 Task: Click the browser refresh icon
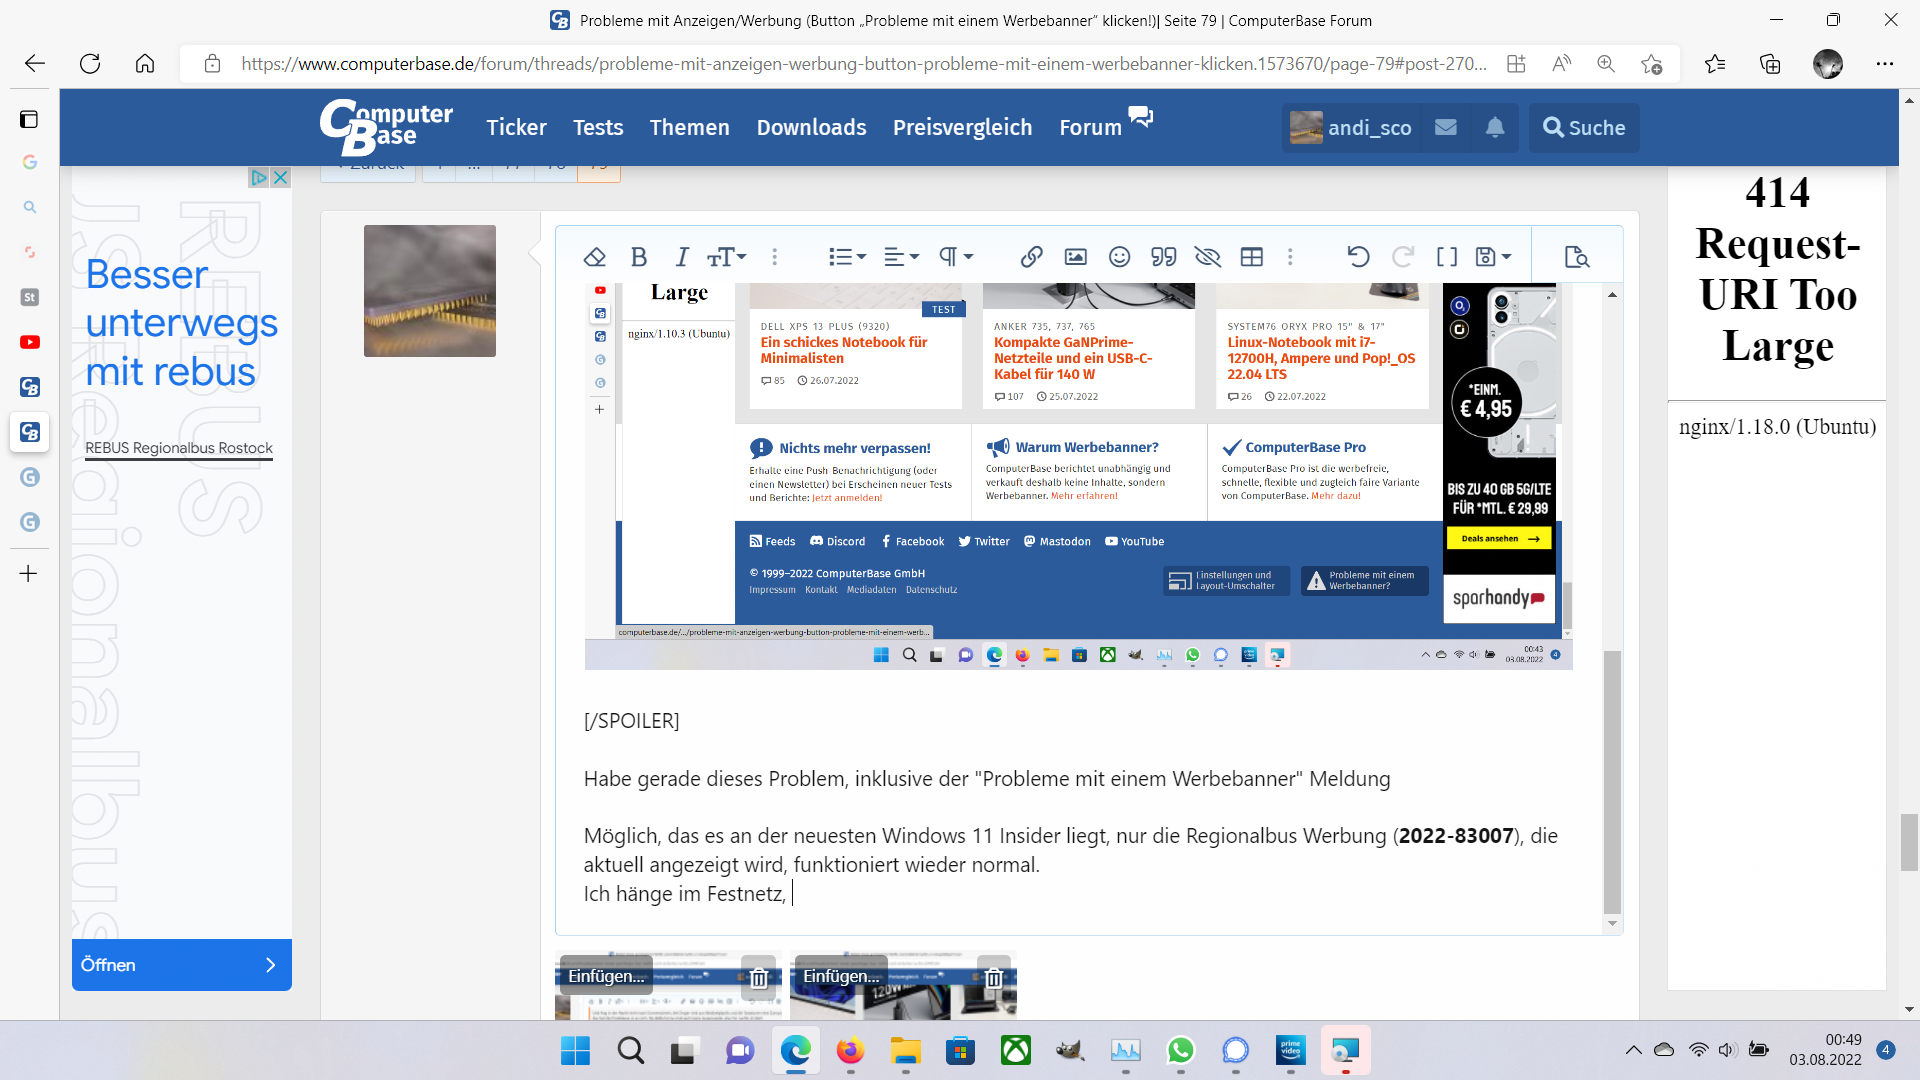click(90, 63)
